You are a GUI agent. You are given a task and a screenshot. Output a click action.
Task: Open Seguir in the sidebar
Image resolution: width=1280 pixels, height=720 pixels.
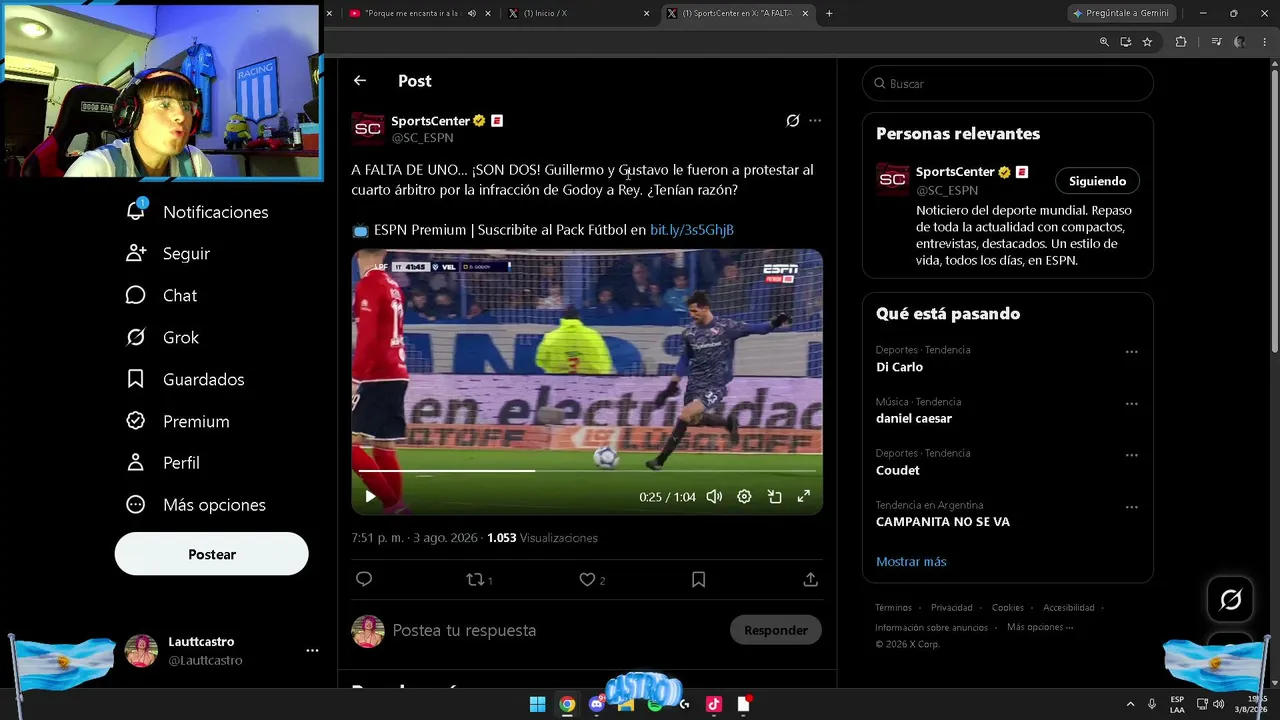(168, 253)
